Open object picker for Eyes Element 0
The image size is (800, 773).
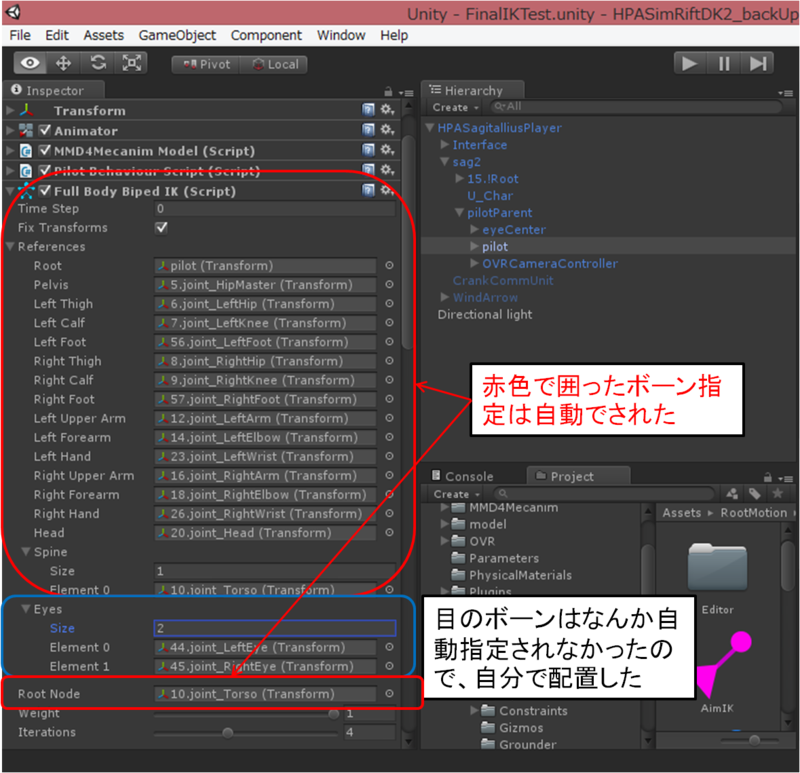click(389, 646)
